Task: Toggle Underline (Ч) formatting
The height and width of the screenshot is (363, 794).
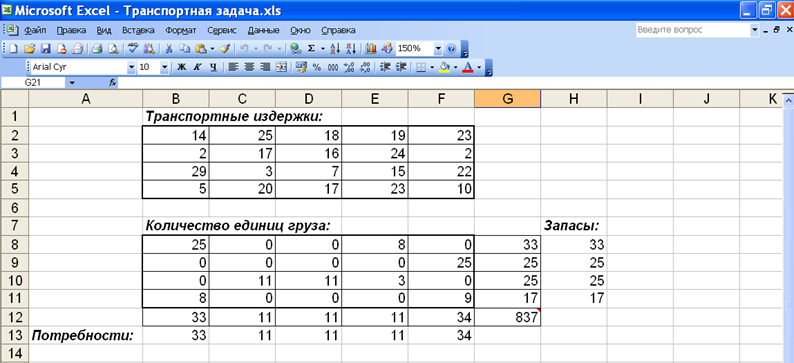Action: point(213,67)
